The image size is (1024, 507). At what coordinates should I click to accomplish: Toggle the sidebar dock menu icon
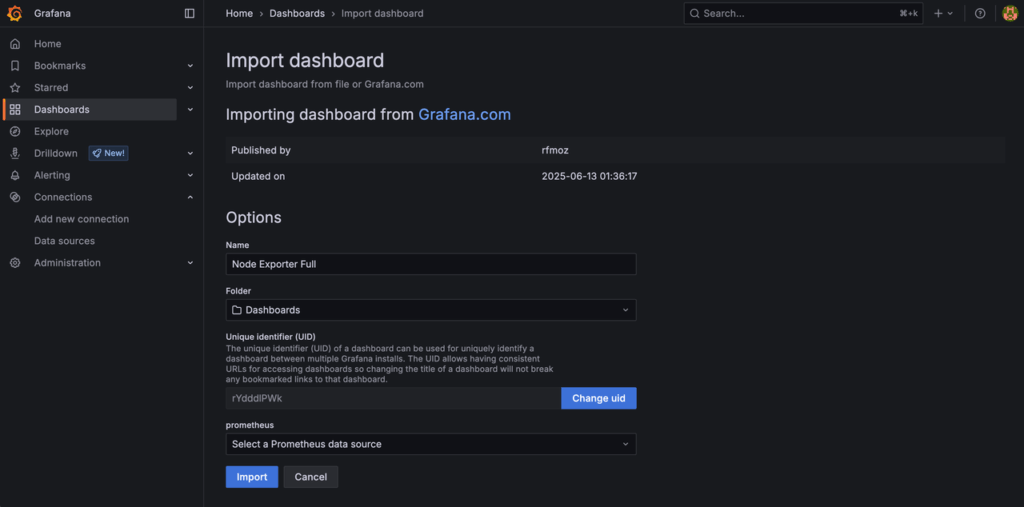(x=189, y=13)
